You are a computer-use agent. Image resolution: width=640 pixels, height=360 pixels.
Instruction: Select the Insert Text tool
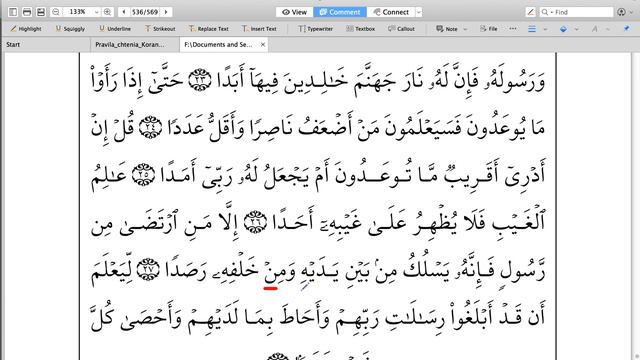point(259,29)
